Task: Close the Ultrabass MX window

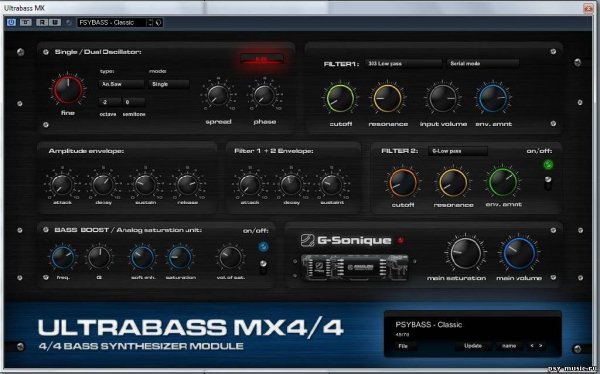Action: pyautogui.click(x=589, y=8)
